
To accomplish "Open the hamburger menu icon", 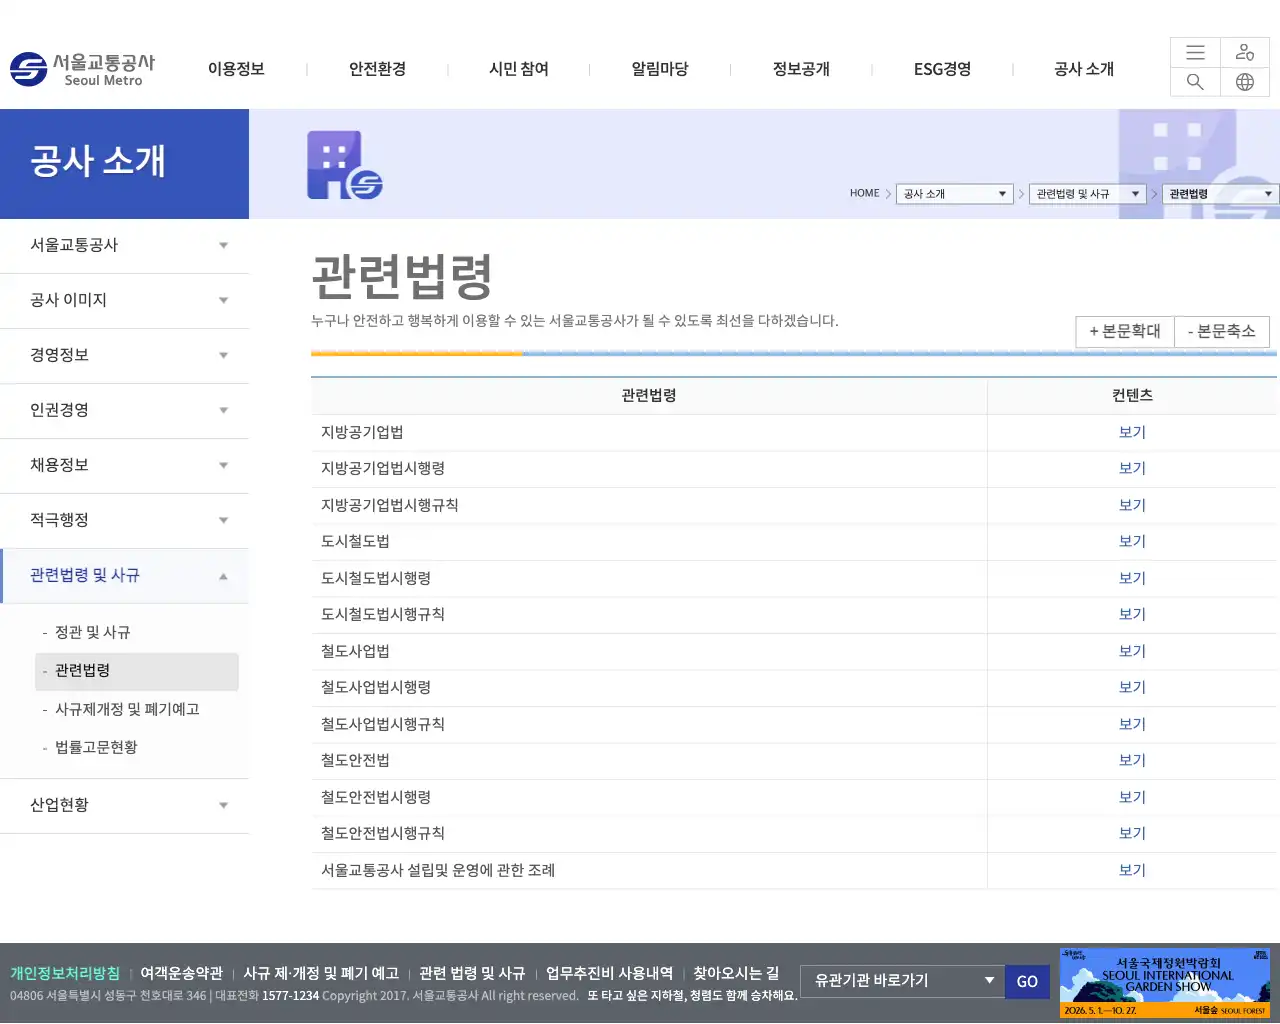I will [x=1195, y=53].
